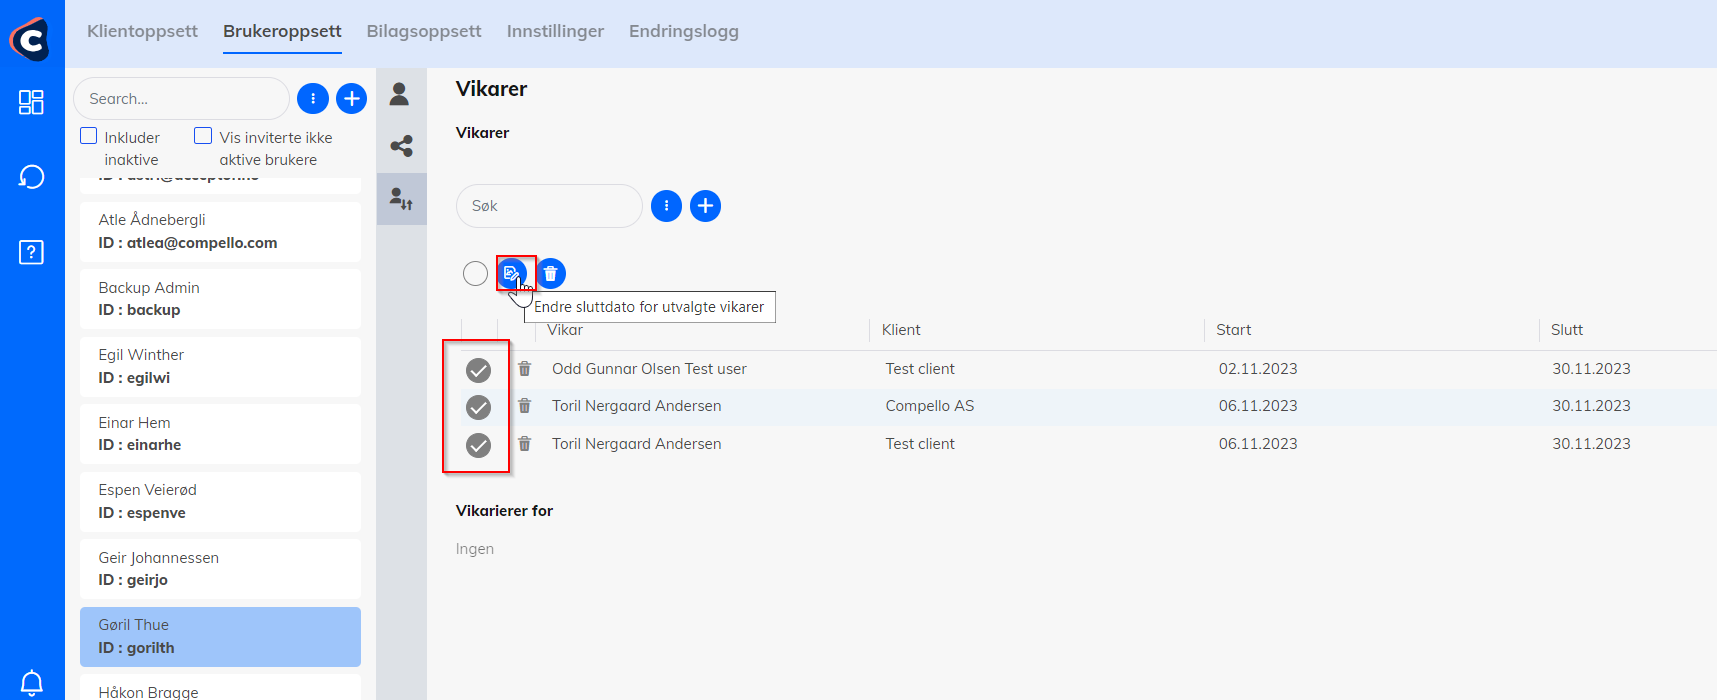
Task: Enable the Inkluder inaktive checkbox
Action: [x=89, y=136]
